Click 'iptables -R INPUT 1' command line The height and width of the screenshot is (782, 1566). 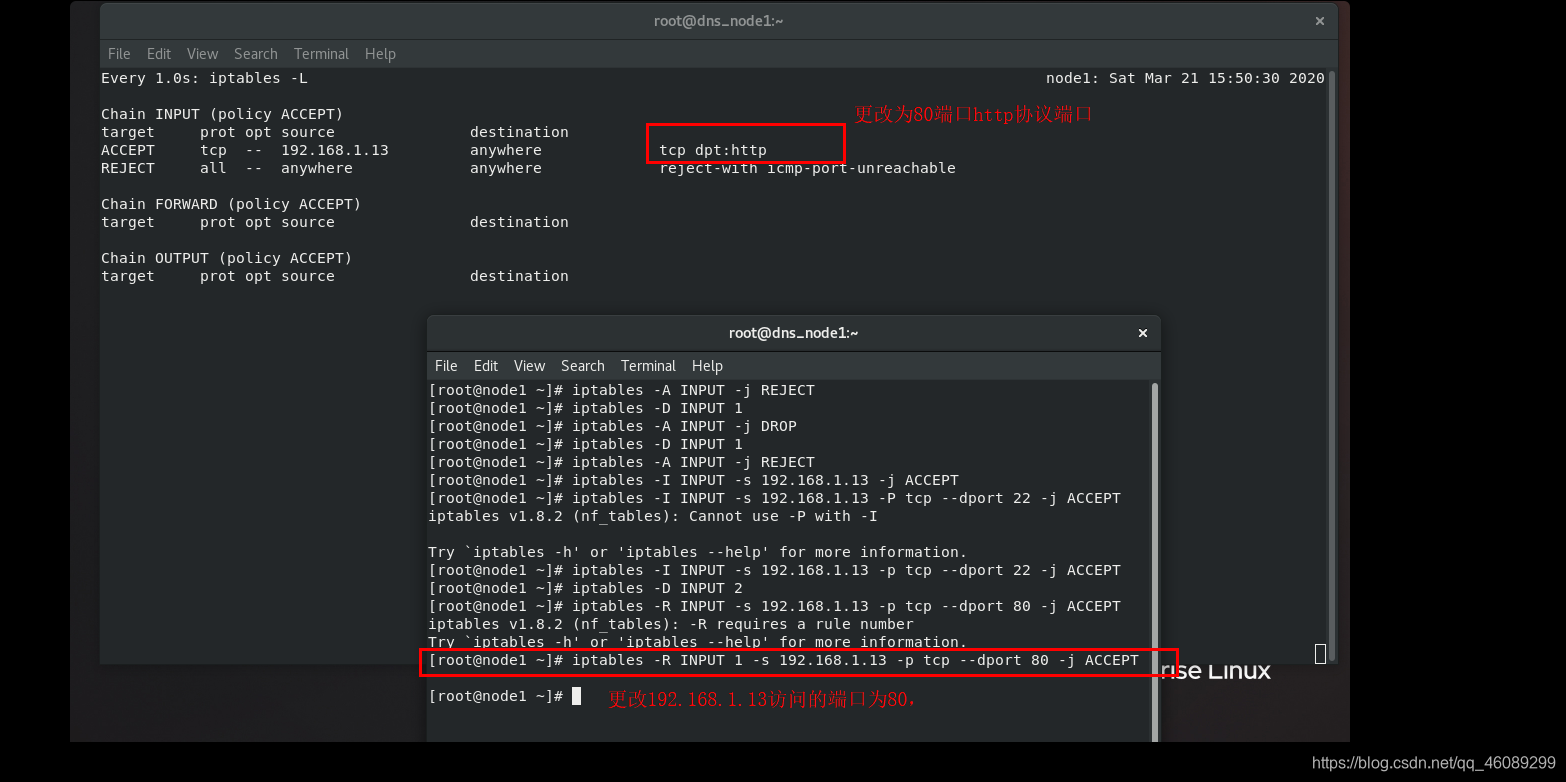[783, 660]
